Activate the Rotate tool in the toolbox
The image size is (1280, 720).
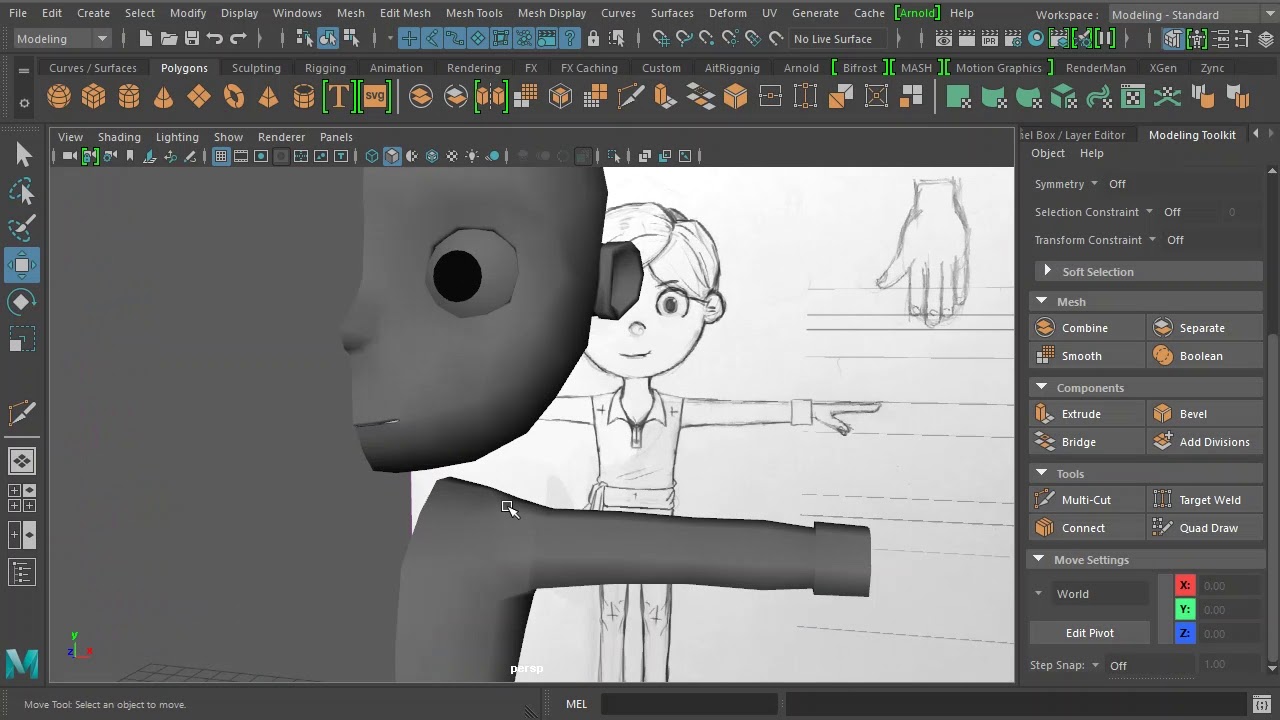coord(22,302)
